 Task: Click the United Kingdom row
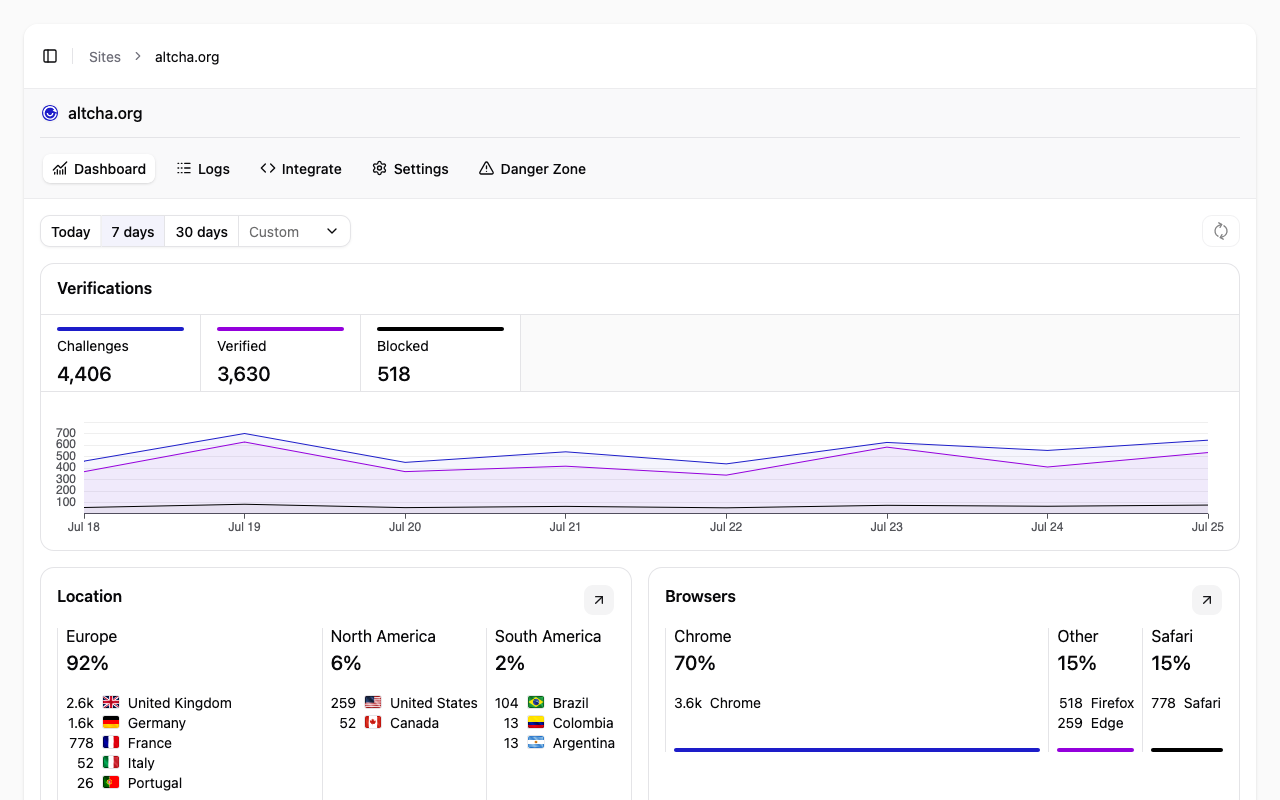pyautogui.click(x=149, y=703)
